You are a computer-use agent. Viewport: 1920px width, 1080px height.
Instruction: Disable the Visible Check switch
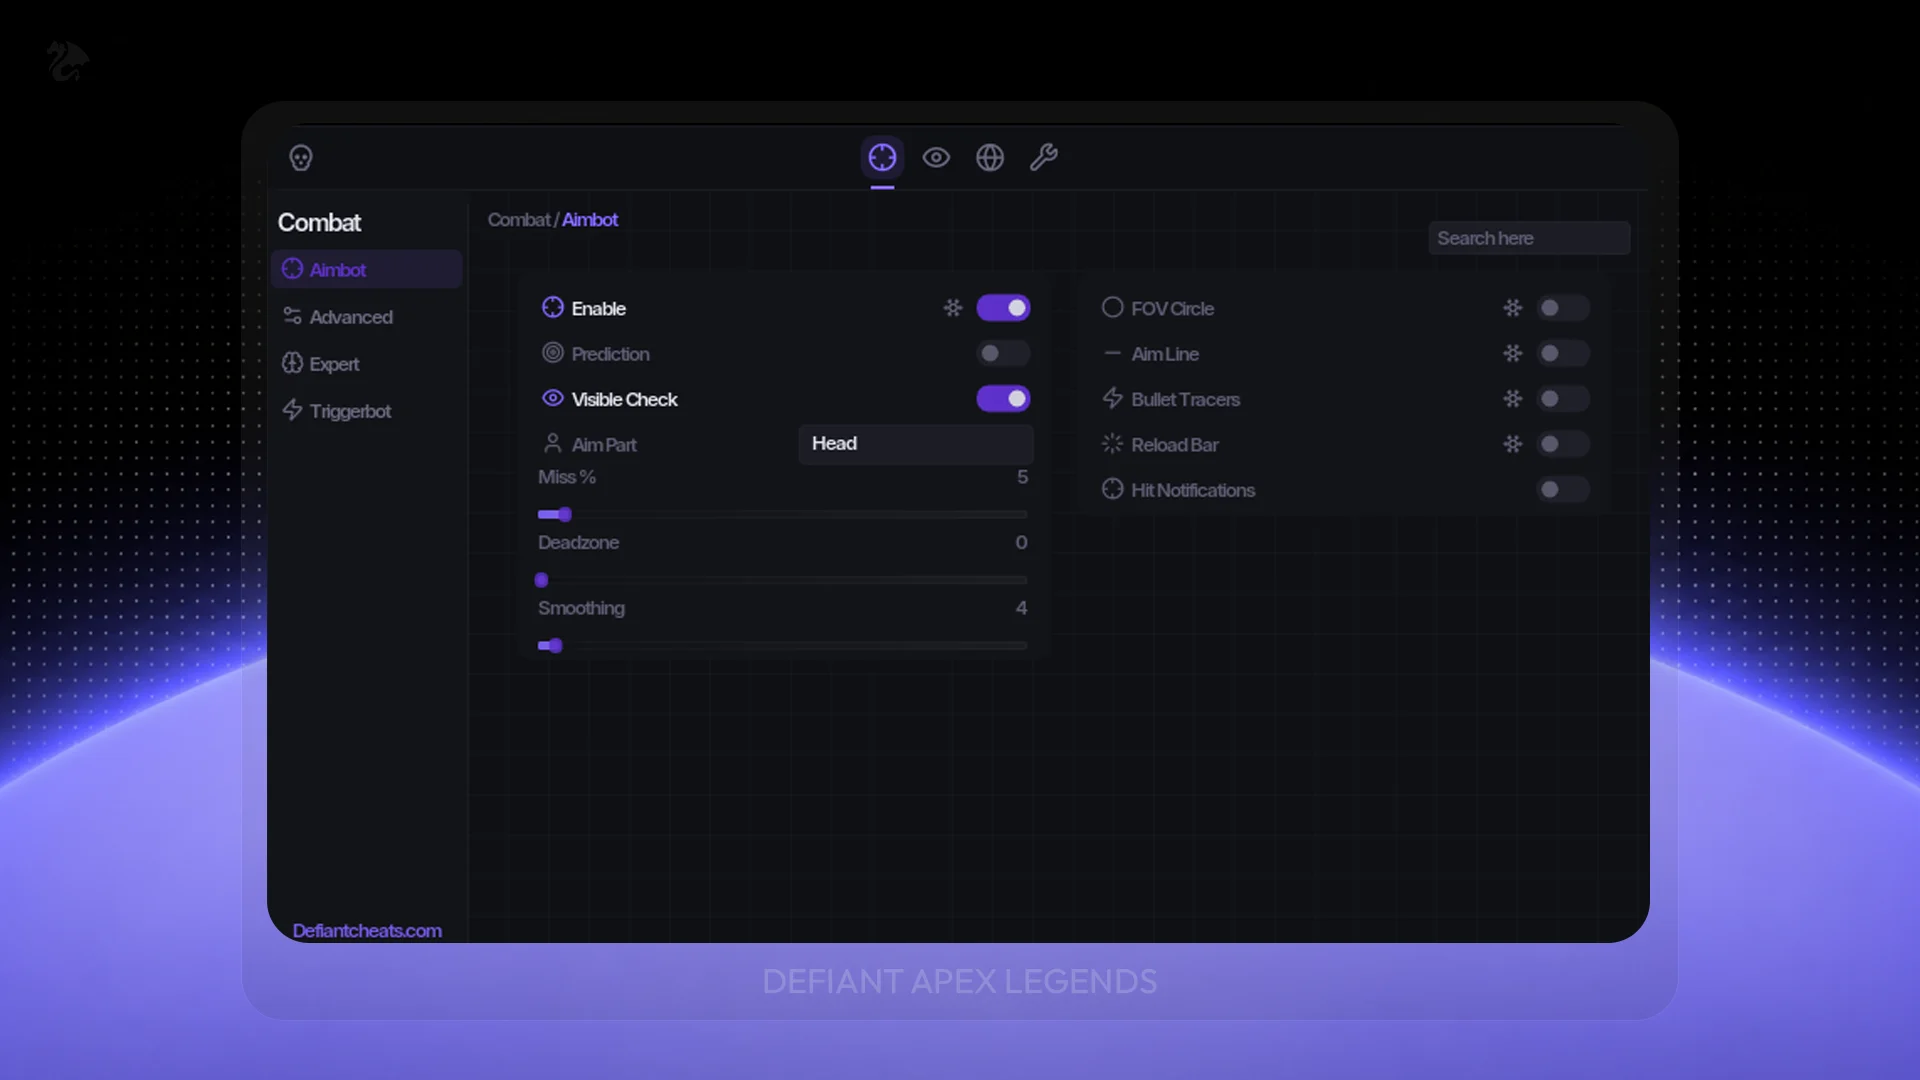[1003, 399]
